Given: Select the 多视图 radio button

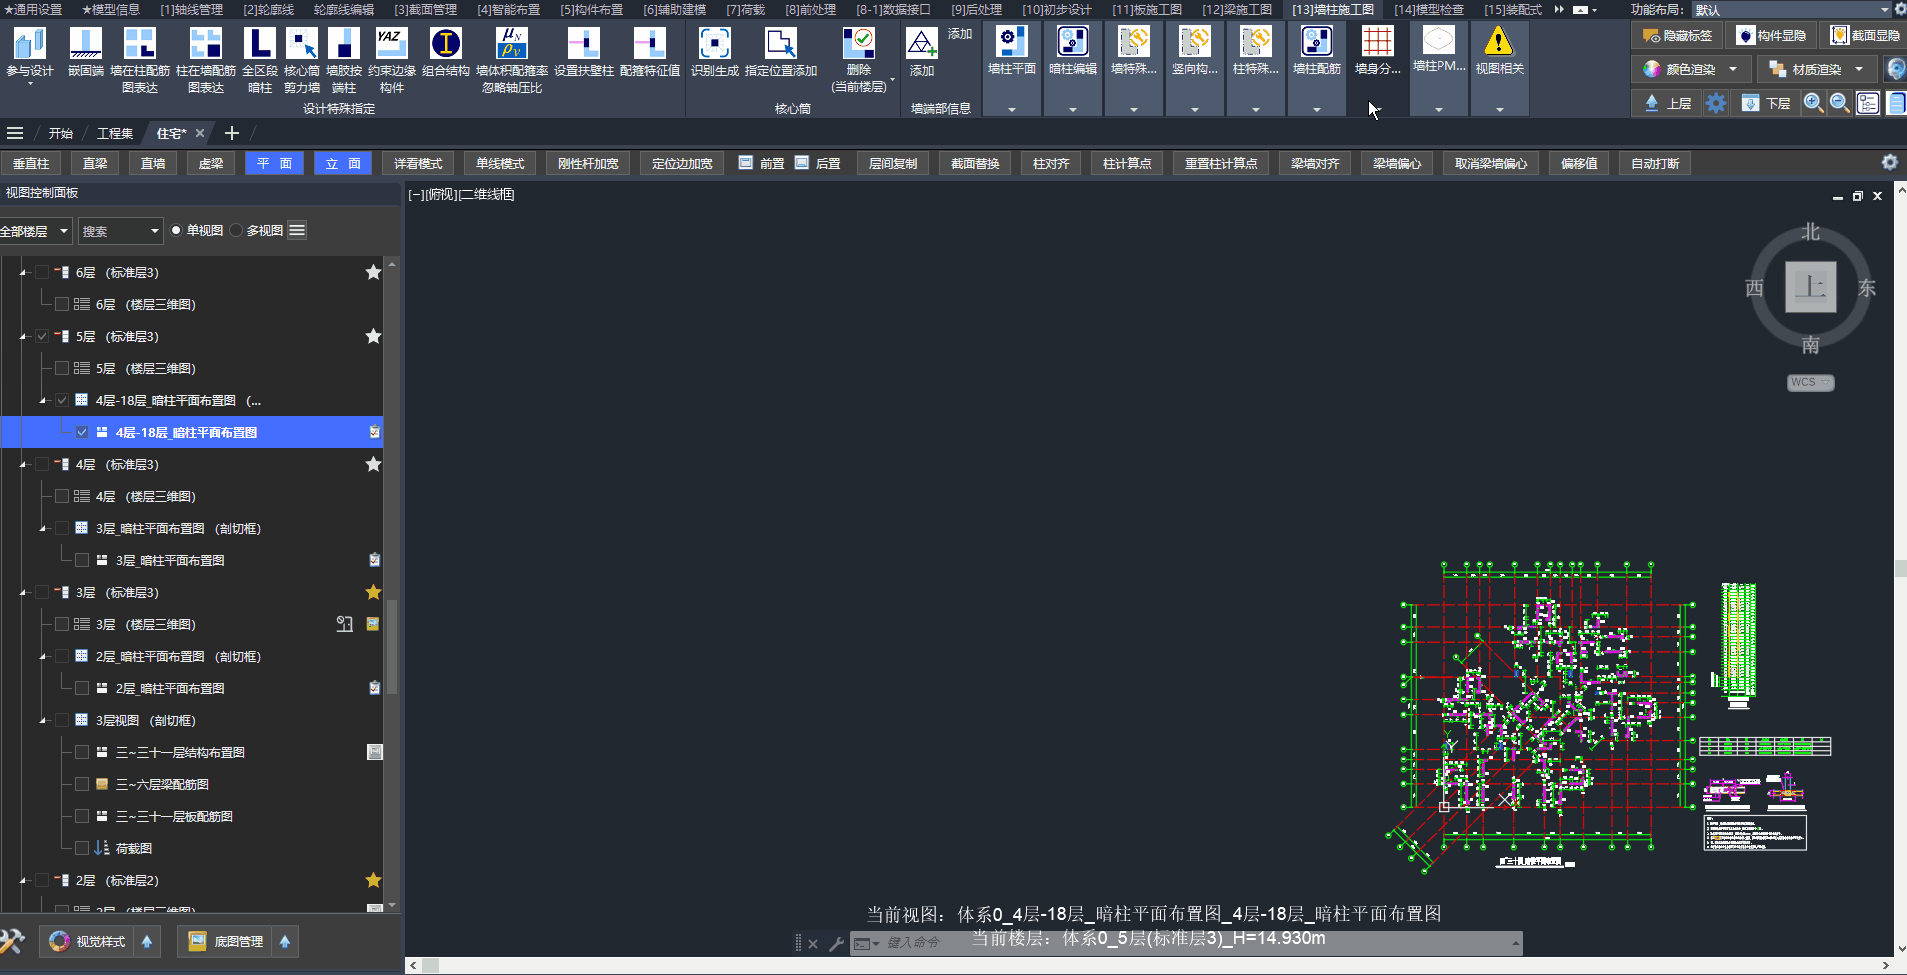Looking at the screenshot, I should [237, 231].
